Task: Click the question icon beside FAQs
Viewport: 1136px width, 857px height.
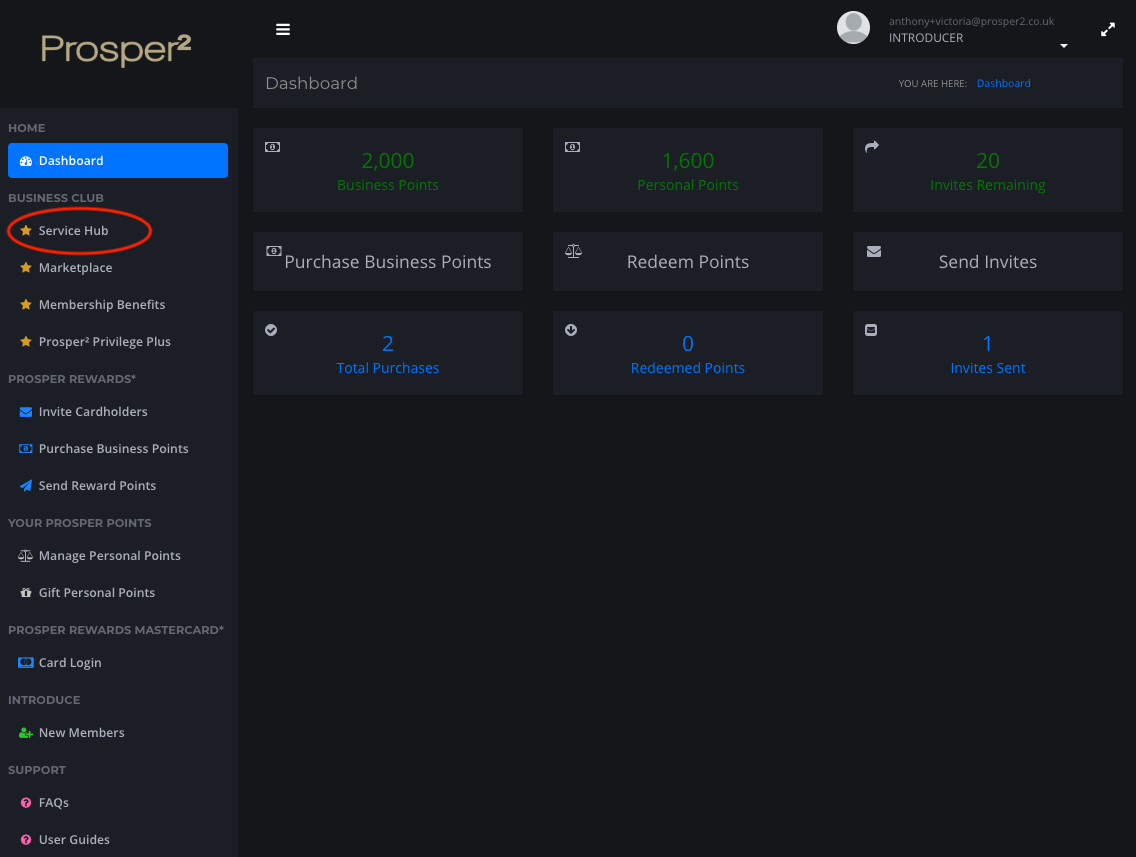Action: (26, 803)
